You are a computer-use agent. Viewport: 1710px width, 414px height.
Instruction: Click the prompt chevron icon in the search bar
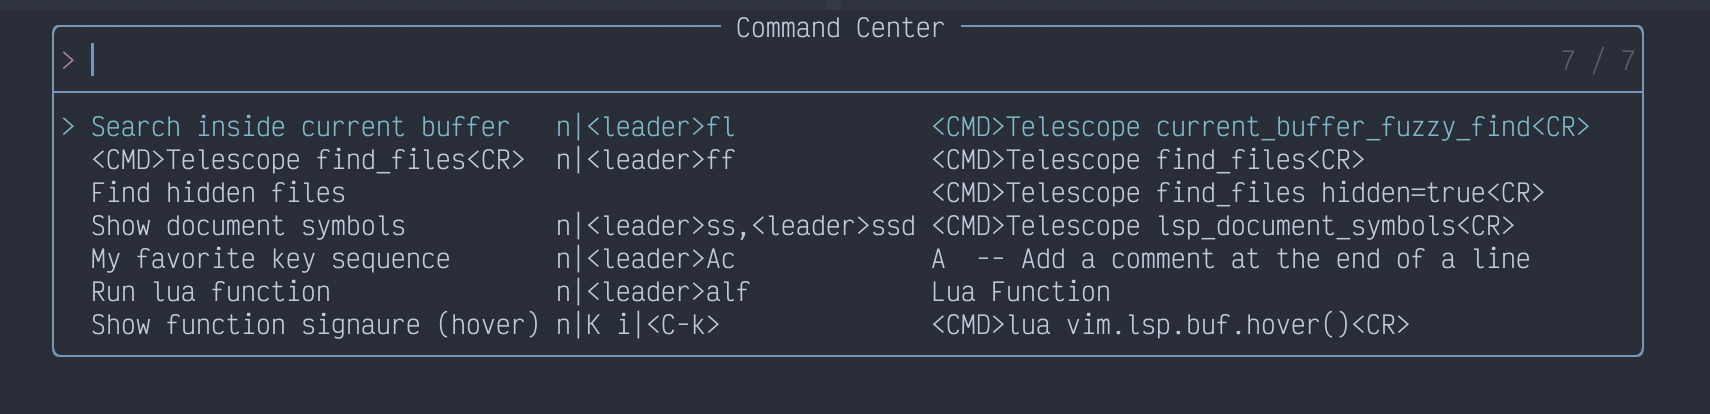68,61
